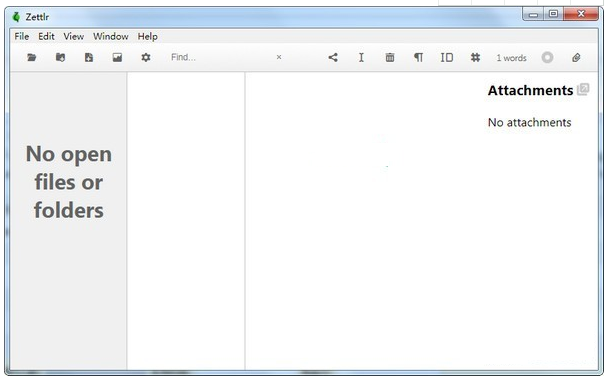Screen dimensions: 607x380
Task: Minimize the Zettlr window
Action: pyautogui.click(x=533, y=15)
